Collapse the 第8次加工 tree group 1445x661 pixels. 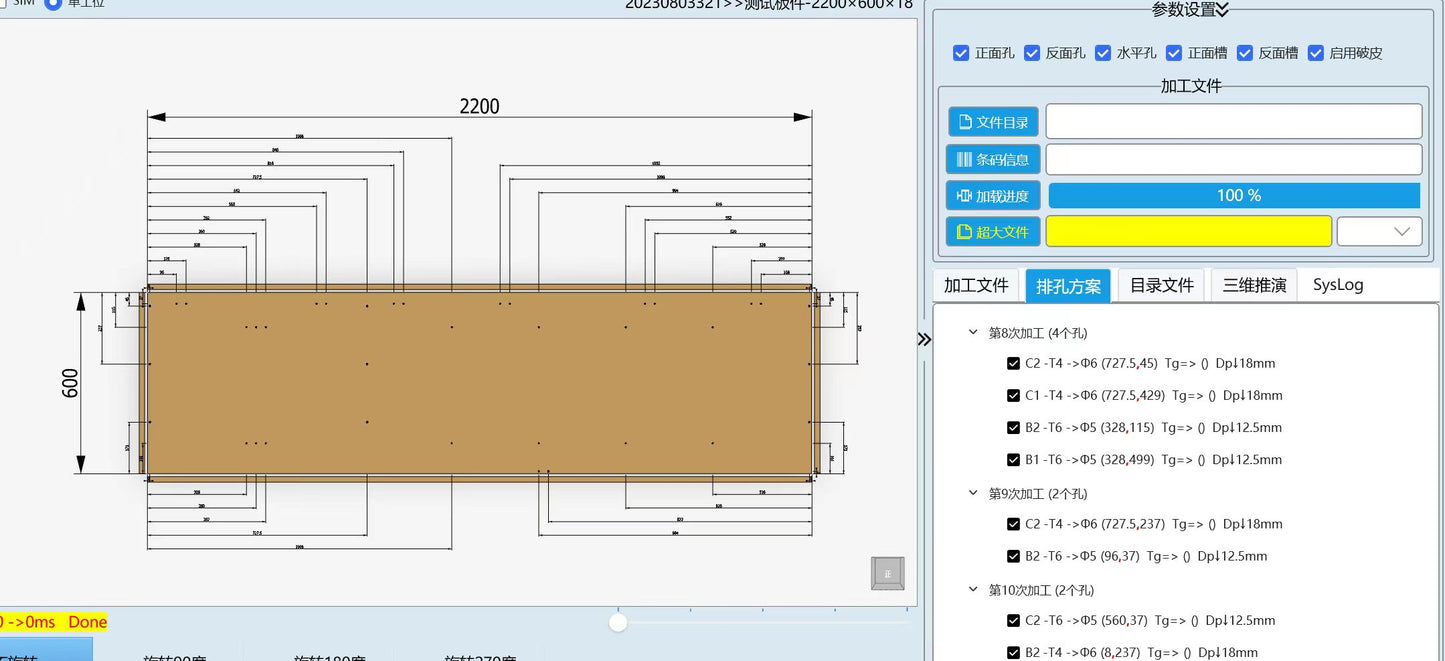(973, 332)
